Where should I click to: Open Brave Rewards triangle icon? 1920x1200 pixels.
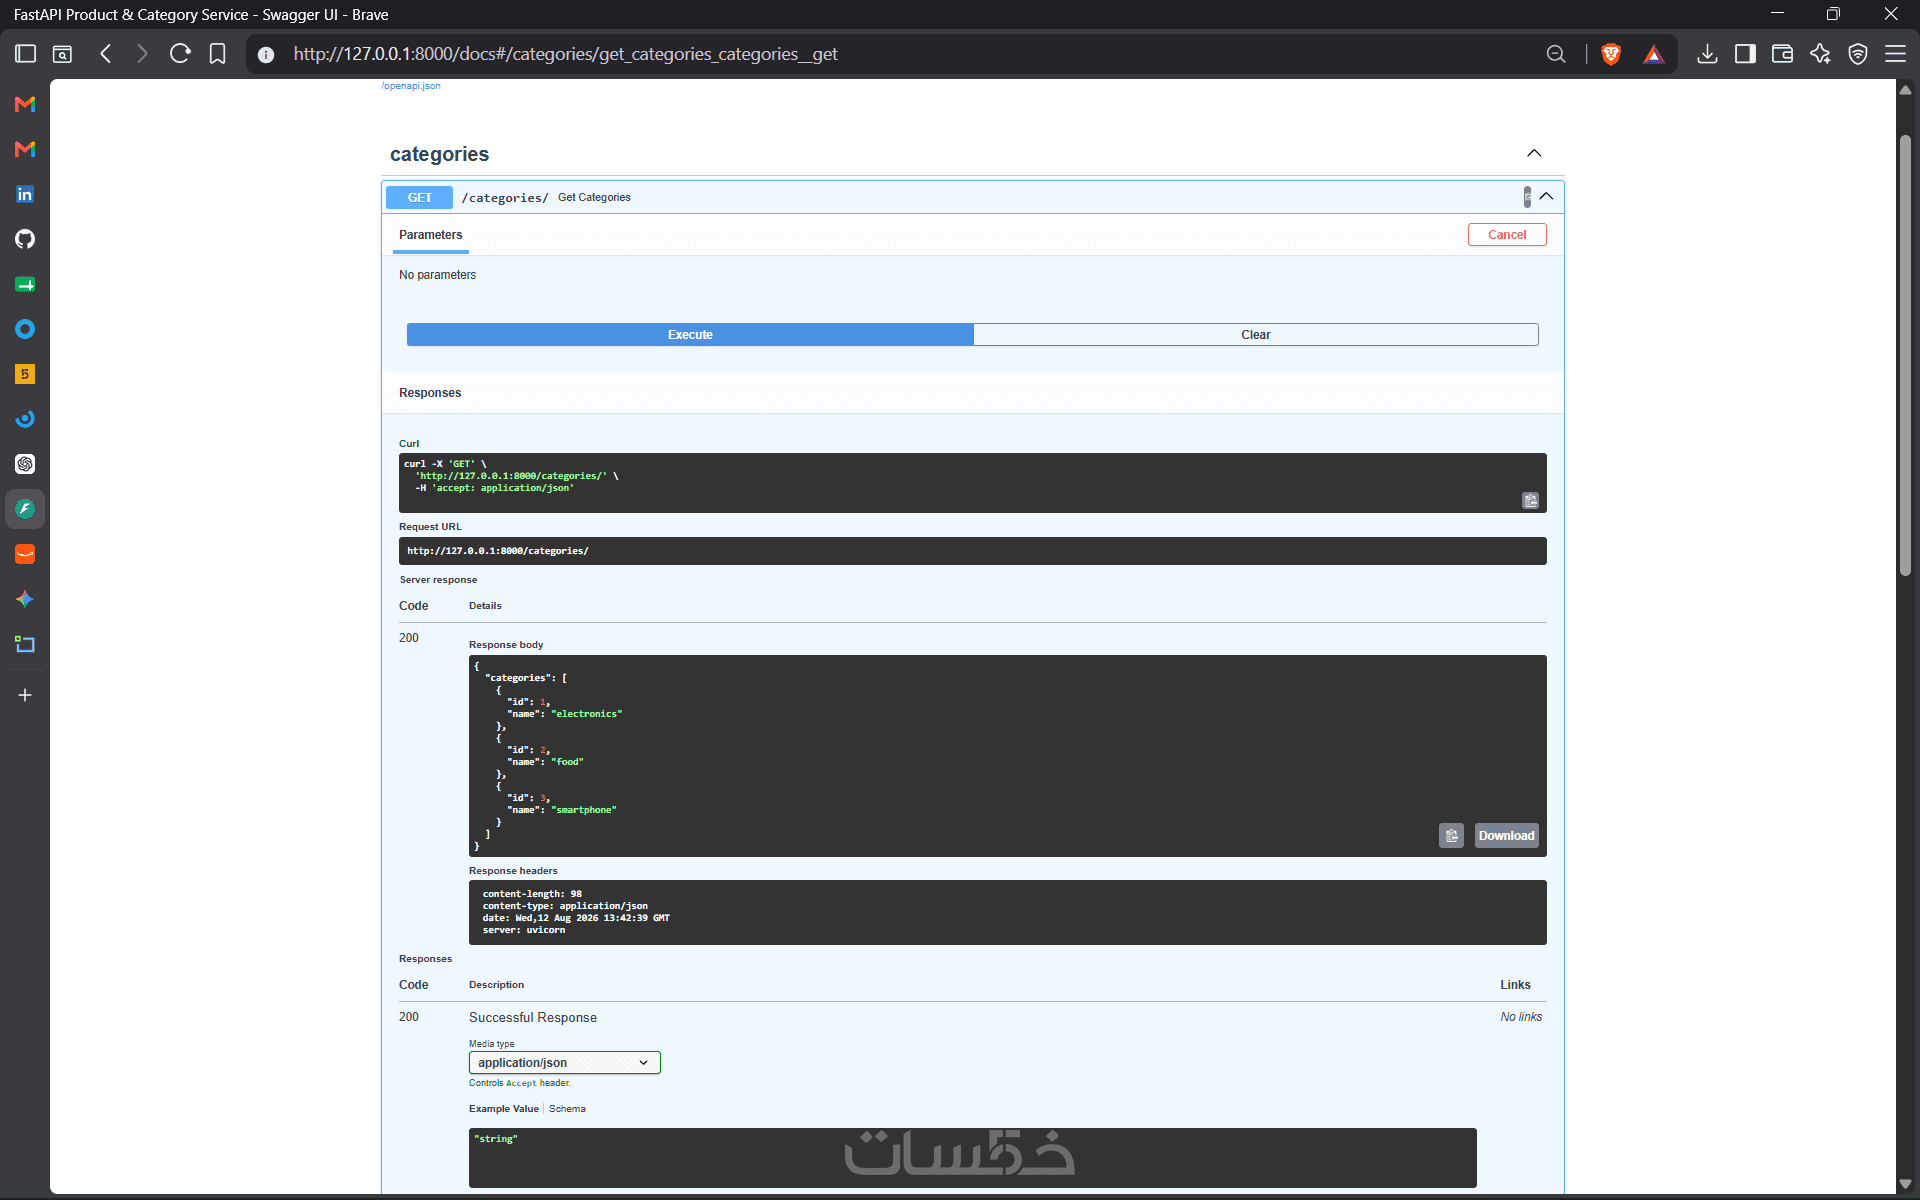coord(1654,54)
